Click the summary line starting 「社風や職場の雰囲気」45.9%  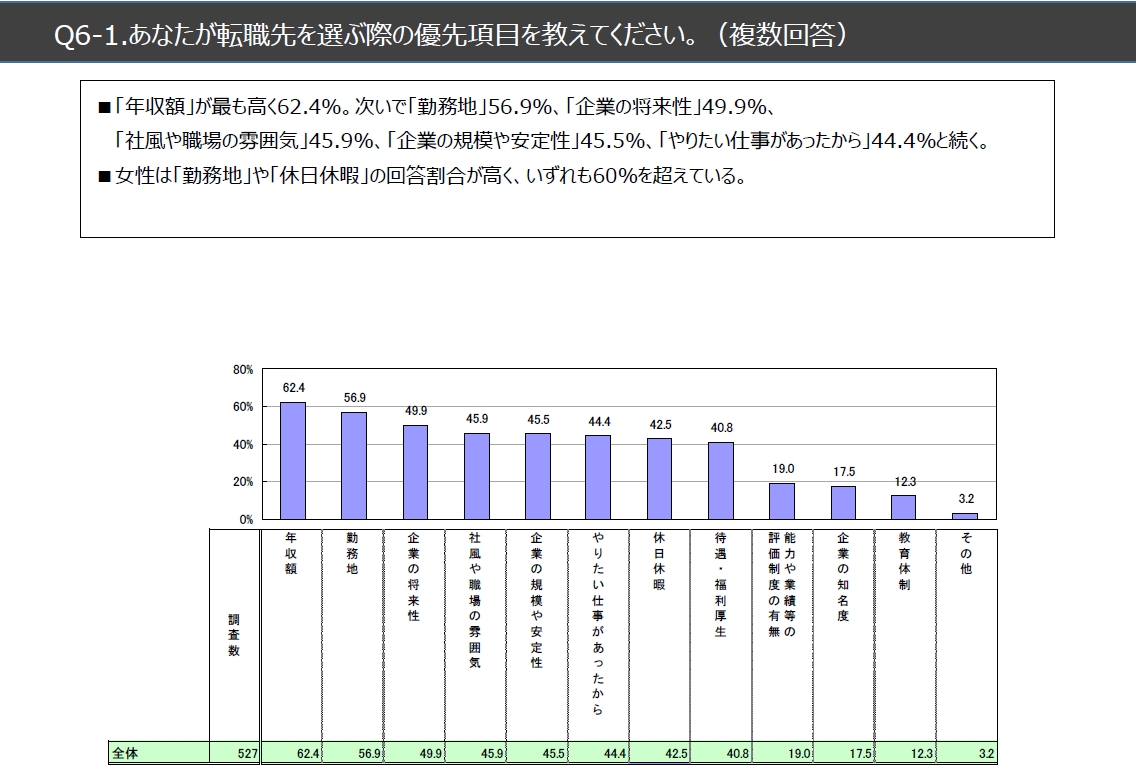(x=552, y=141)
